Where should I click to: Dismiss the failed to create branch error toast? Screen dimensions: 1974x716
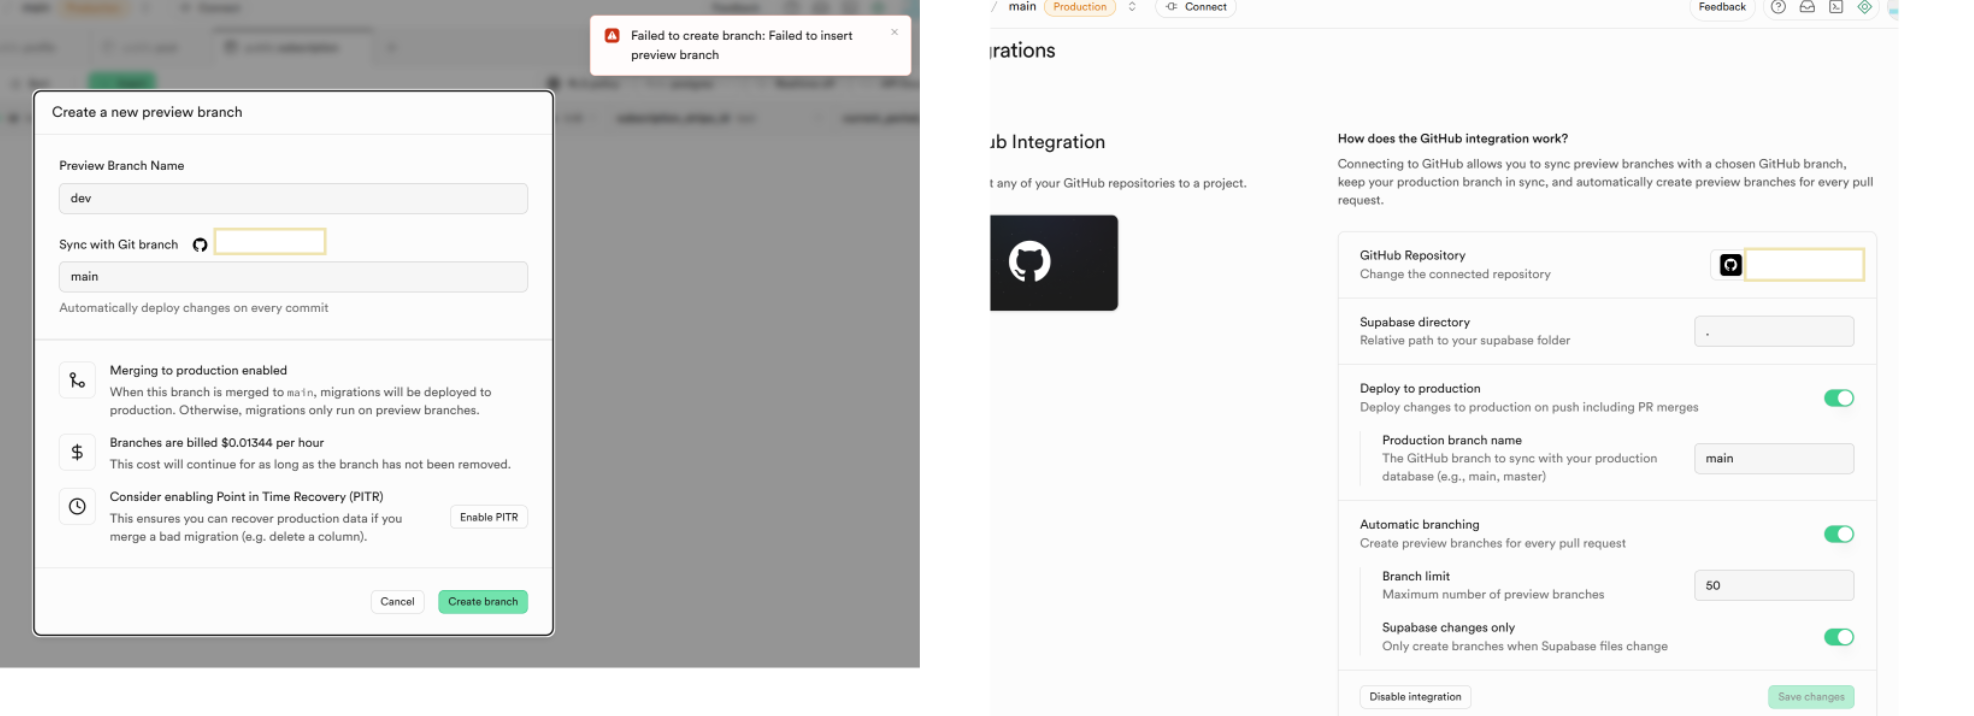coord(894,32)
